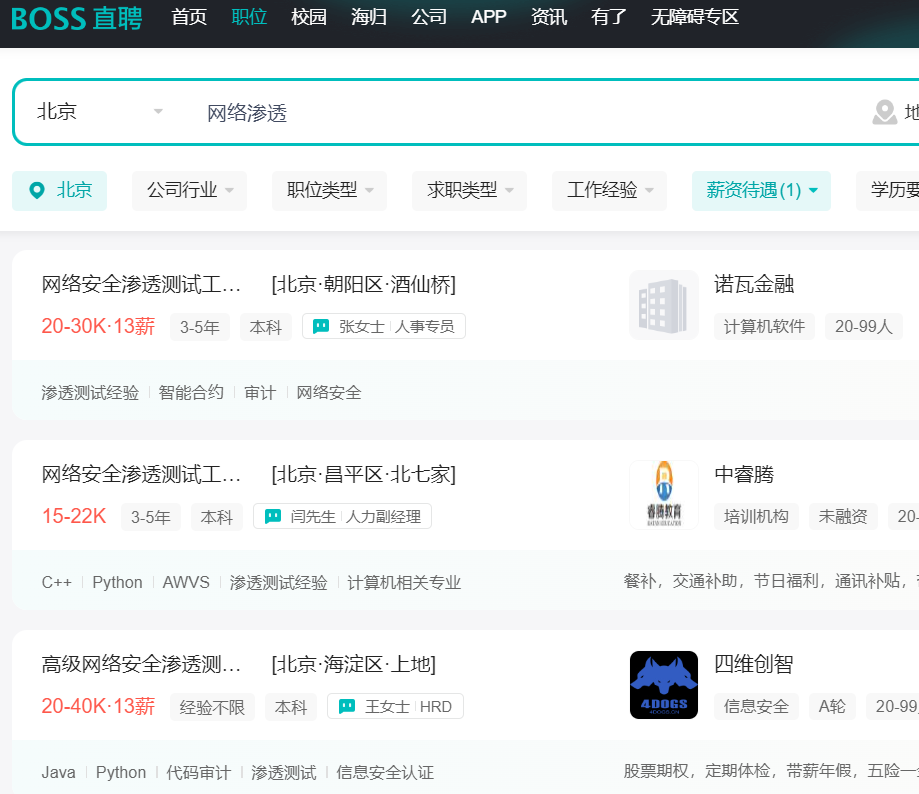Click salary 15-22K
Viewport: 919px width, 794px height.
click(74, 516)
